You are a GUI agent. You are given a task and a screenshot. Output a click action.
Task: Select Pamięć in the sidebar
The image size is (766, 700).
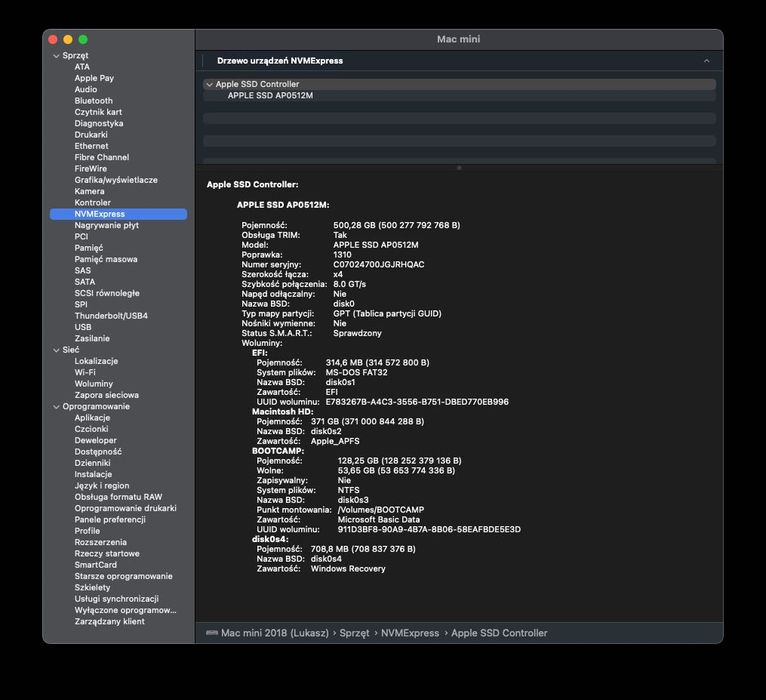pos(88,248)
